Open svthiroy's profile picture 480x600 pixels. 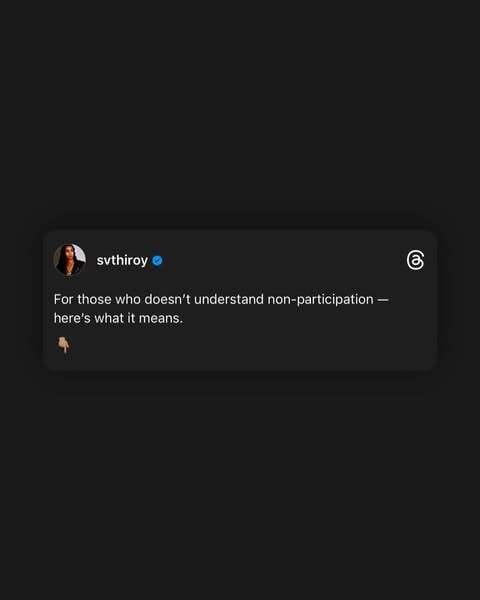[70, 260]
